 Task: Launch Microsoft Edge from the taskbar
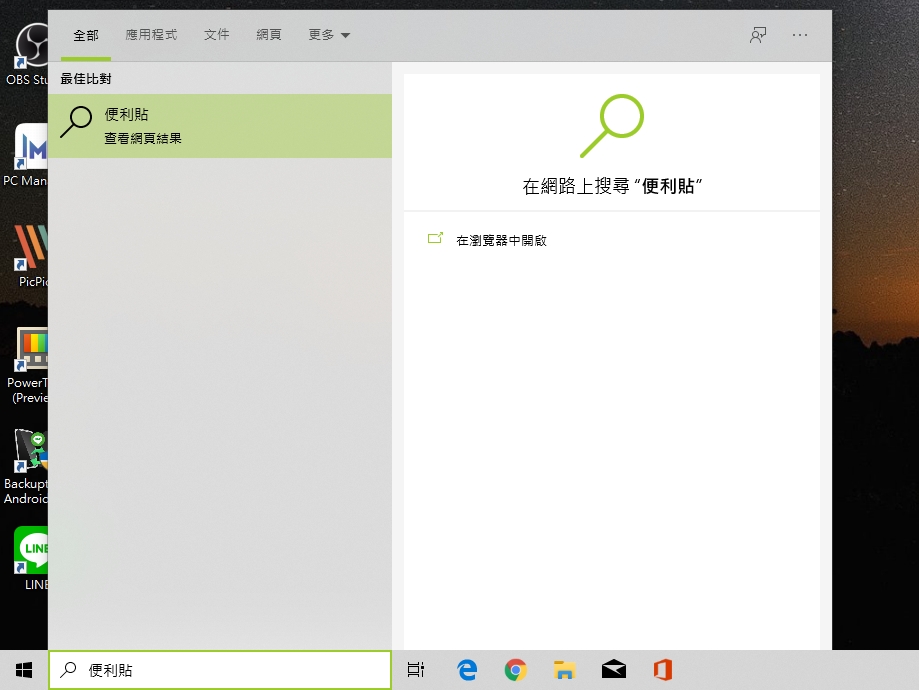(x=467, y=670)
